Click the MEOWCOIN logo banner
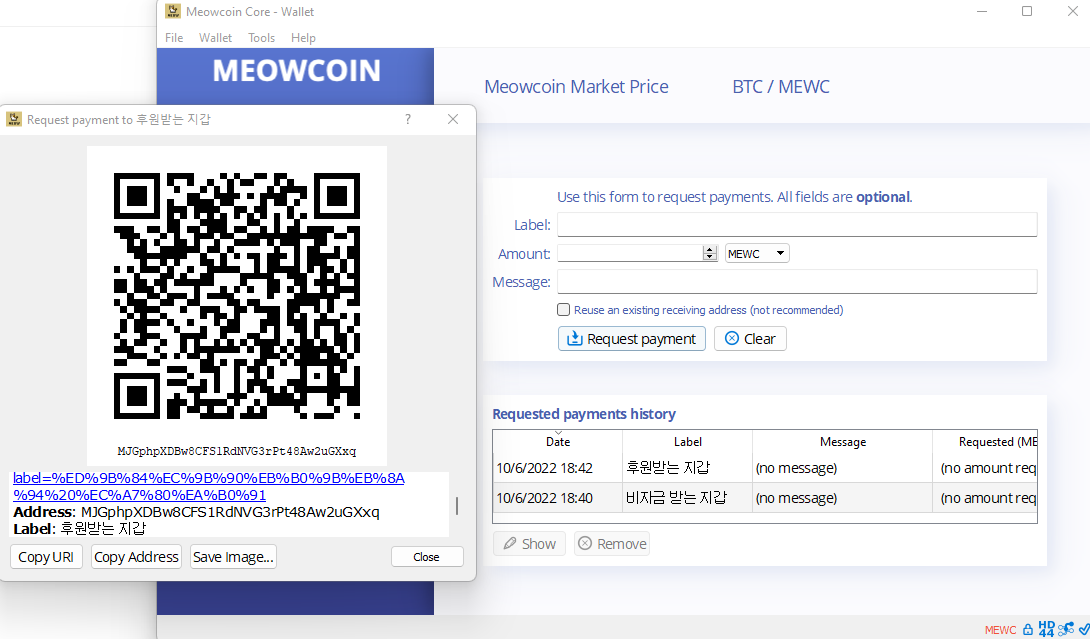1090x639 pixels. (297, 70)
